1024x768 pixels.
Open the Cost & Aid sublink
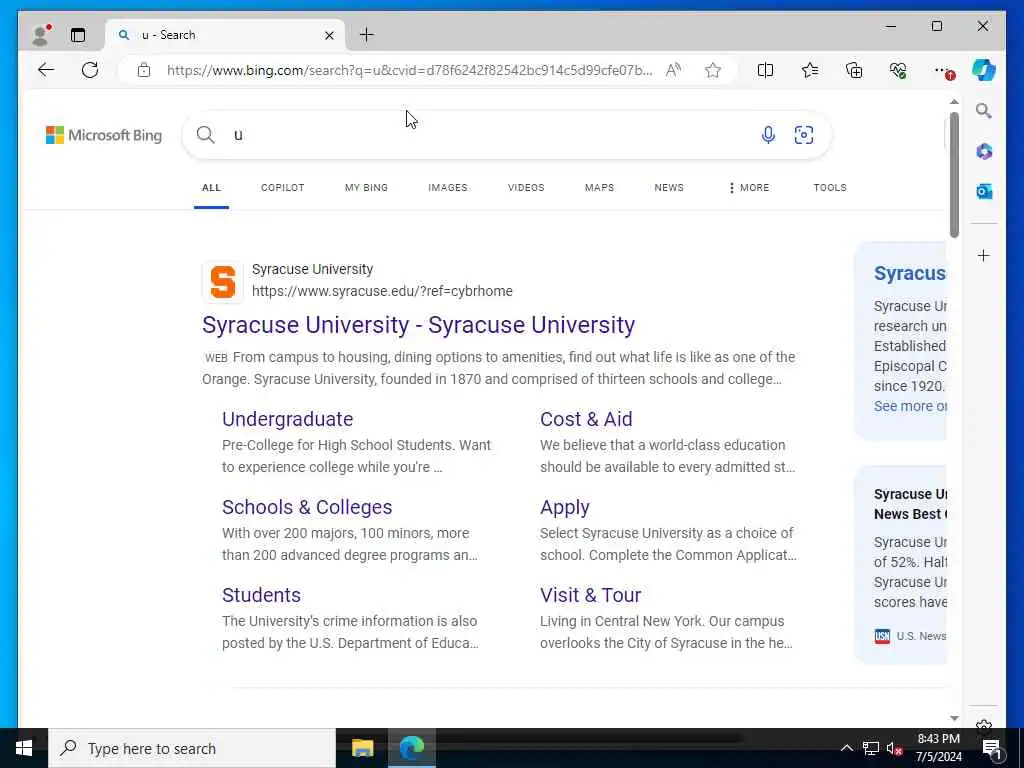[586, 419]
